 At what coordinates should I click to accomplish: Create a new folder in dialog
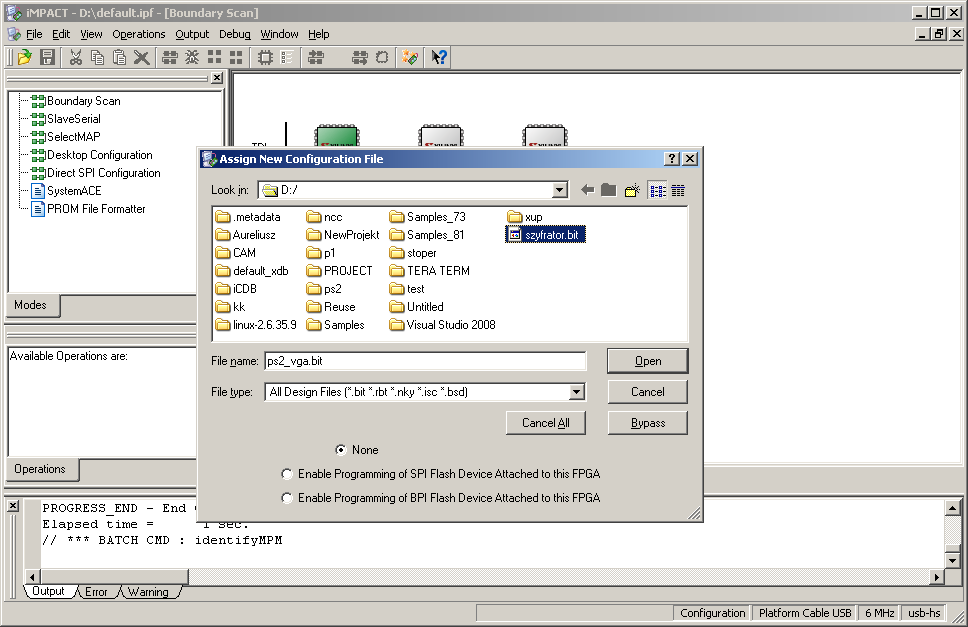(632, 190)
